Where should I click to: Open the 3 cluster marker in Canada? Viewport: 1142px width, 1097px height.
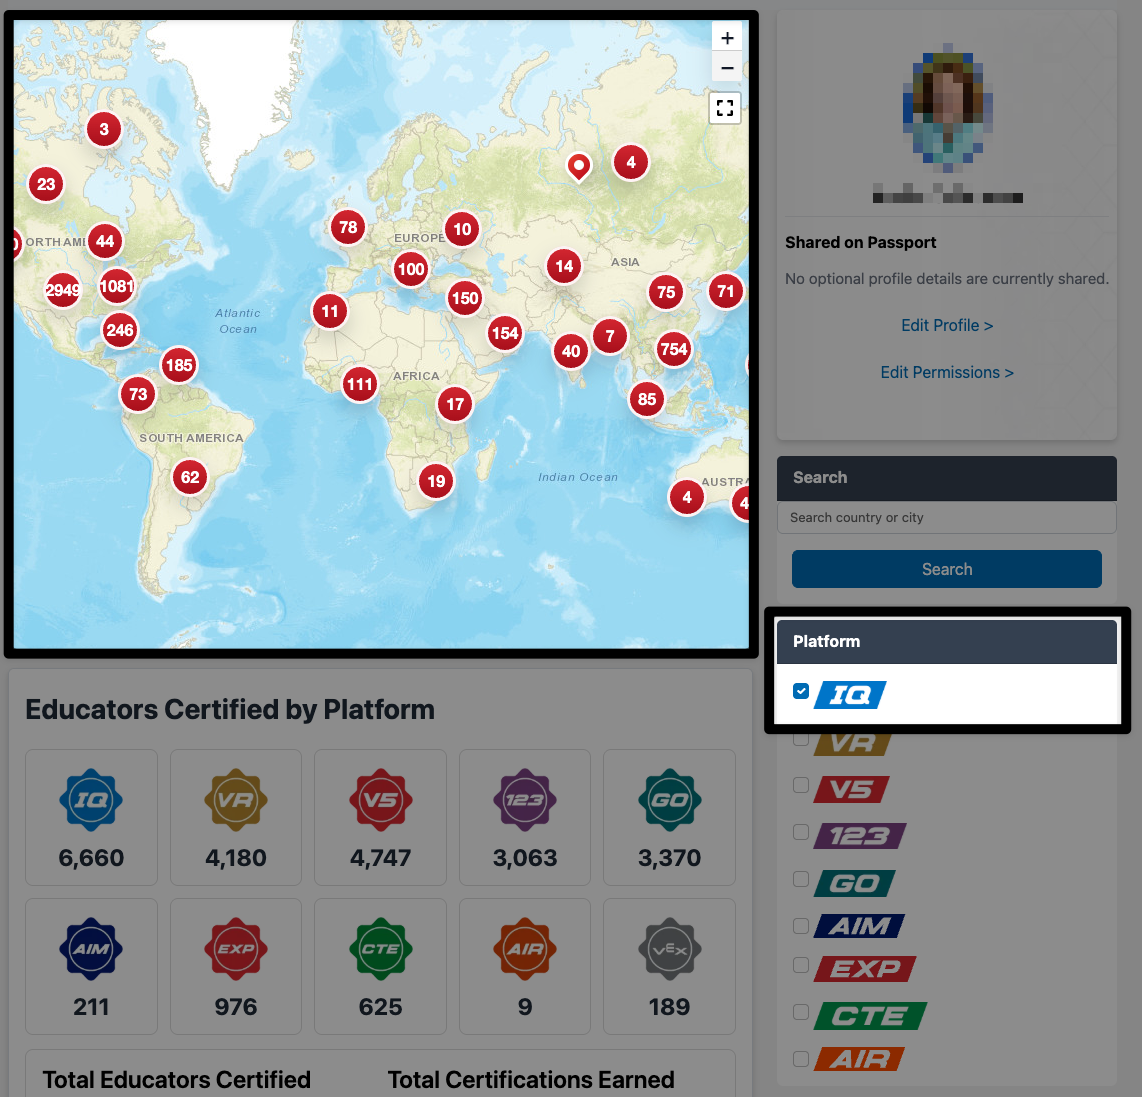pyautogui.click(x=103, y=129)
